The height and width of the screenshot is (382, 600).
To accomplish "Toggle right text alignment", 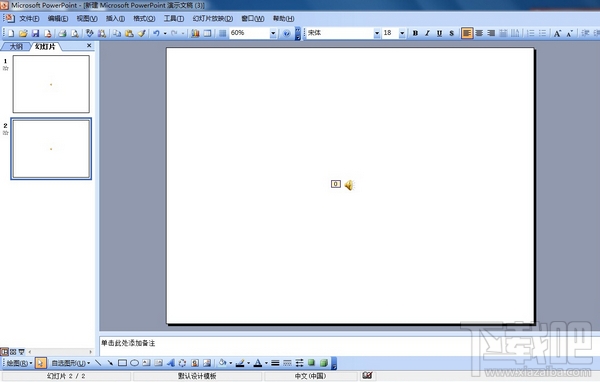I will (491, 33).
